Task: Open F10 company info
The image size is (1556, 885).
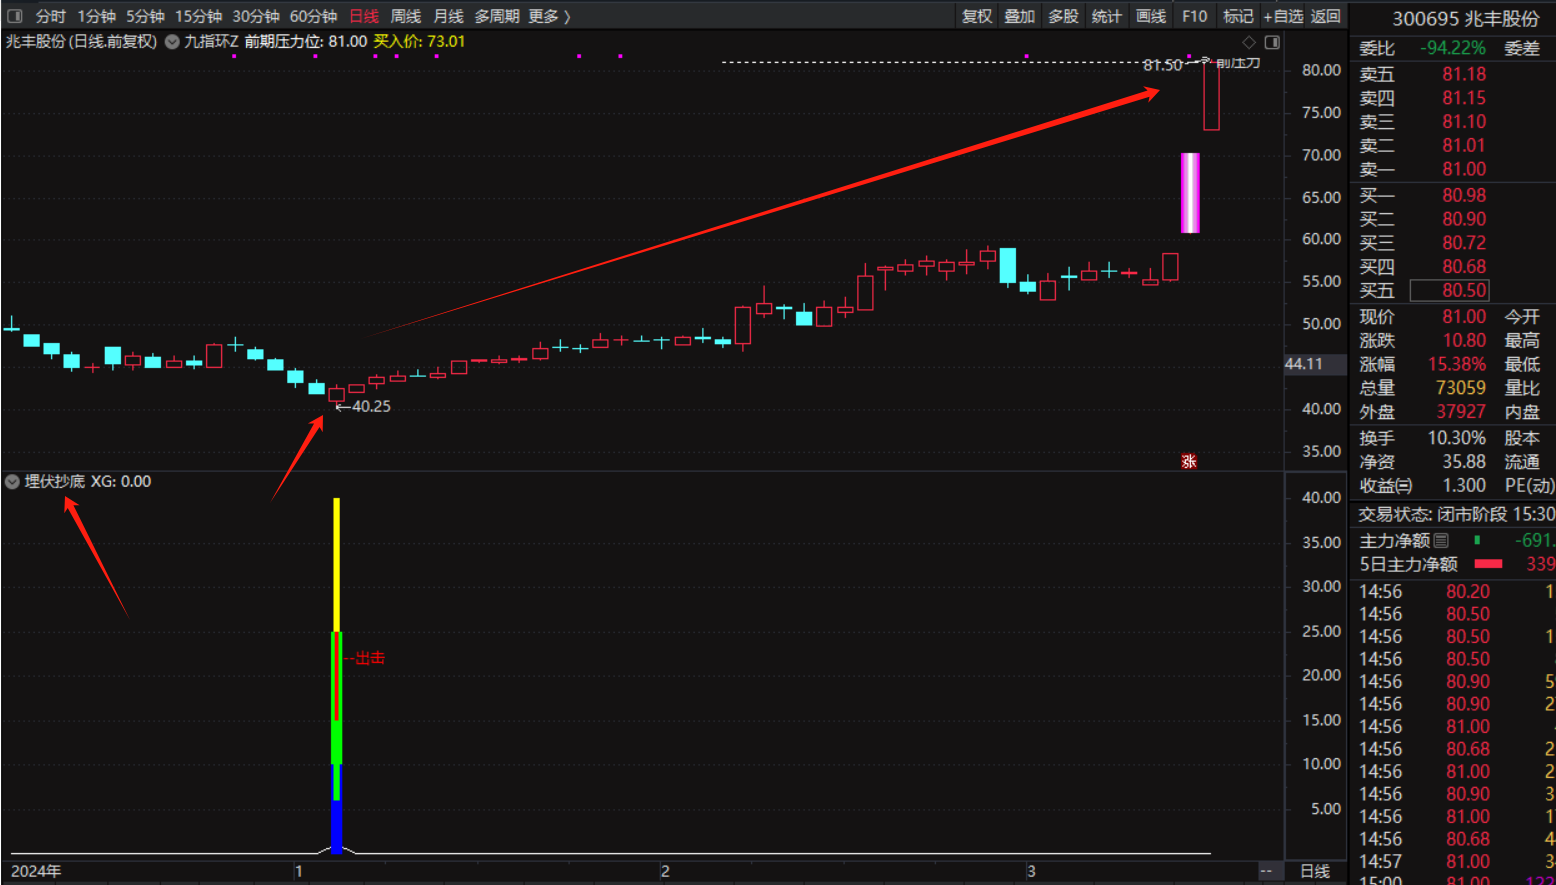Action: [1194, 16]
